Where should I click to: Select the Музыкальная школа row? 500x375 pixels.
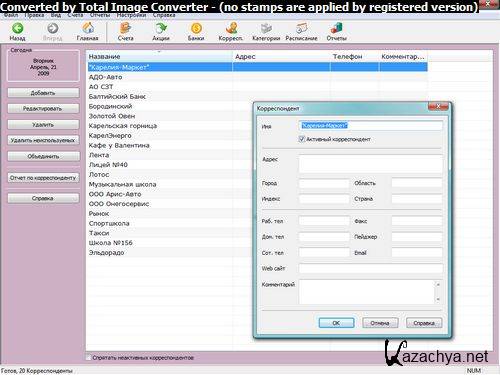pyautogui.click(x=170, y=184)
